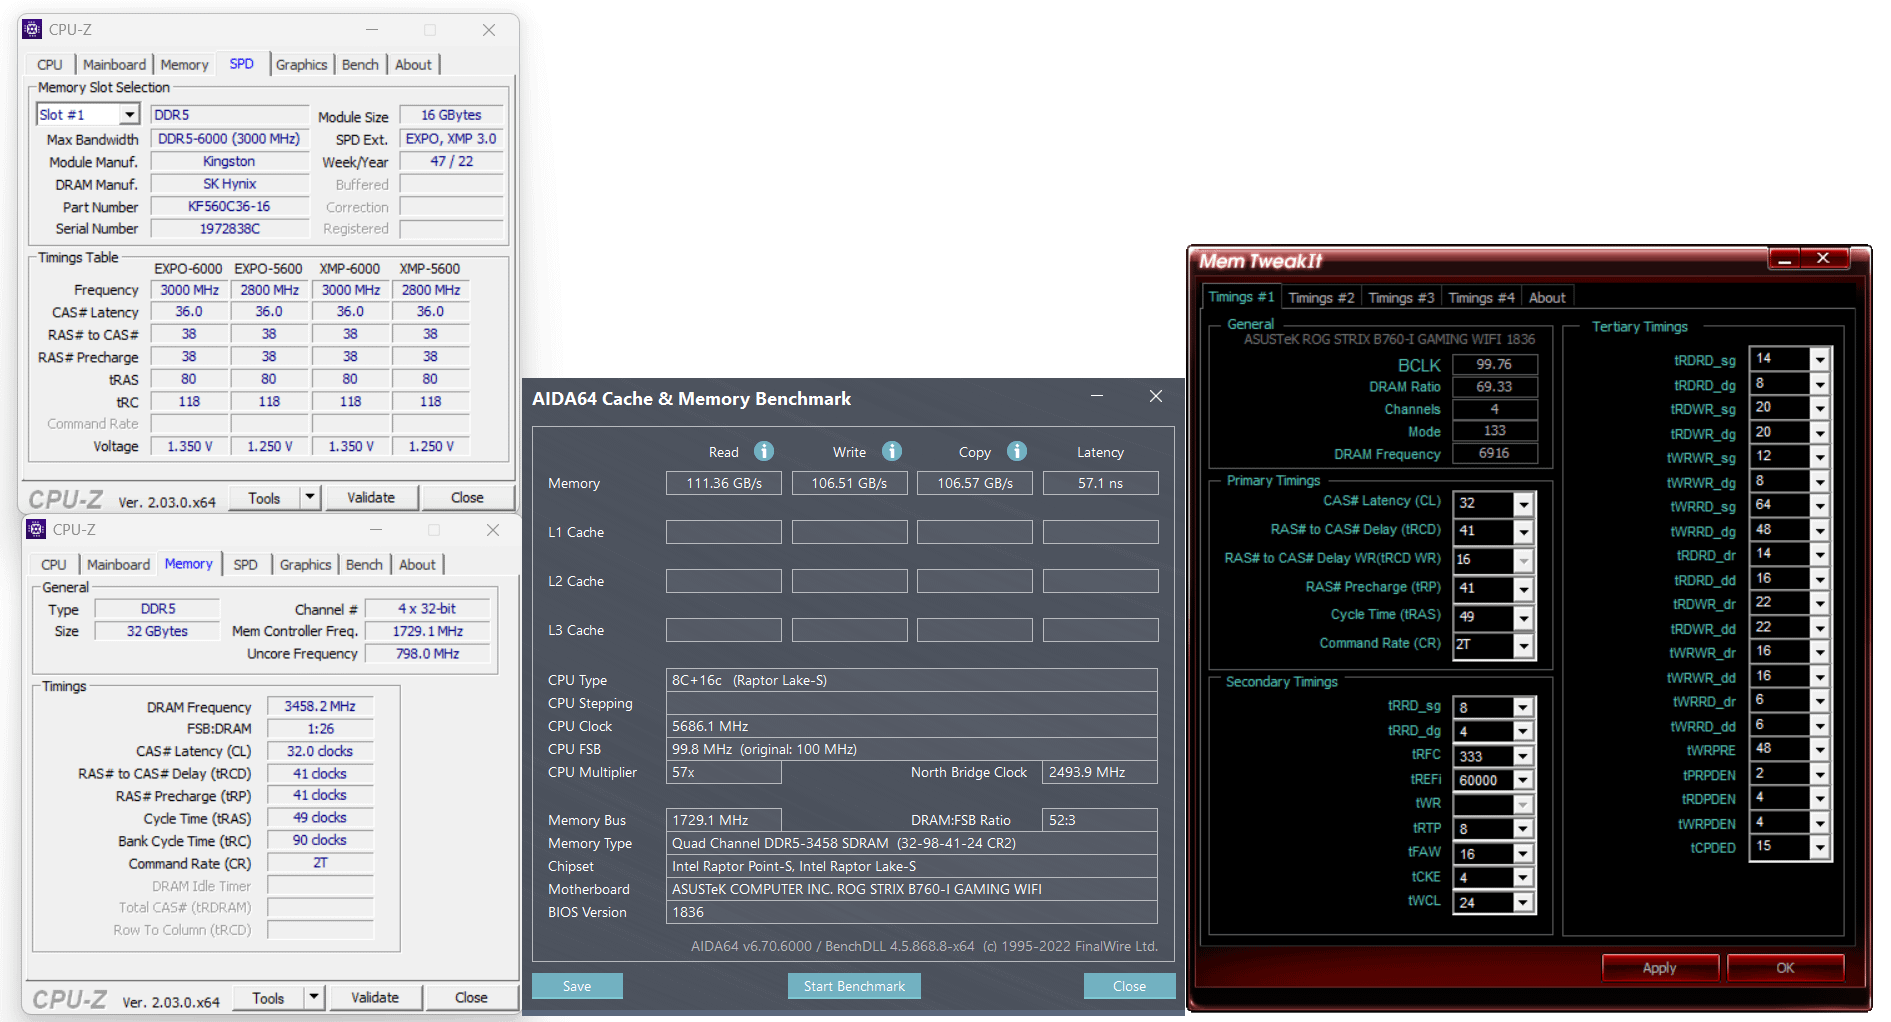Click Start Benchmark button in AIDA64
Screen dimensions: 1891x1022
pos(854,986)
